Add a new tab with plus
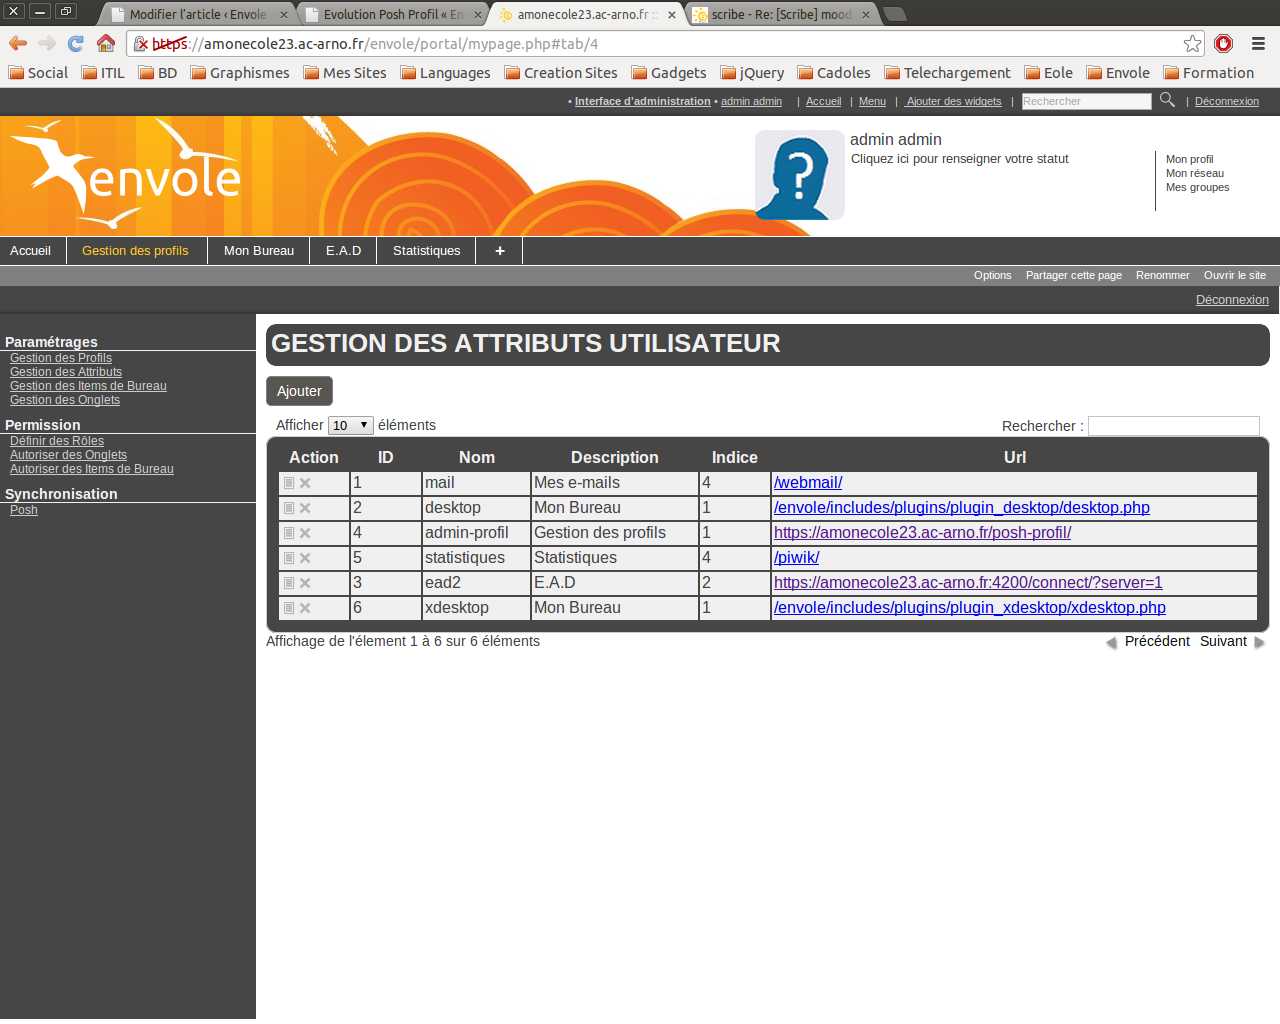The height and width of the screenshot is (1024, 1280). point(499,251)
